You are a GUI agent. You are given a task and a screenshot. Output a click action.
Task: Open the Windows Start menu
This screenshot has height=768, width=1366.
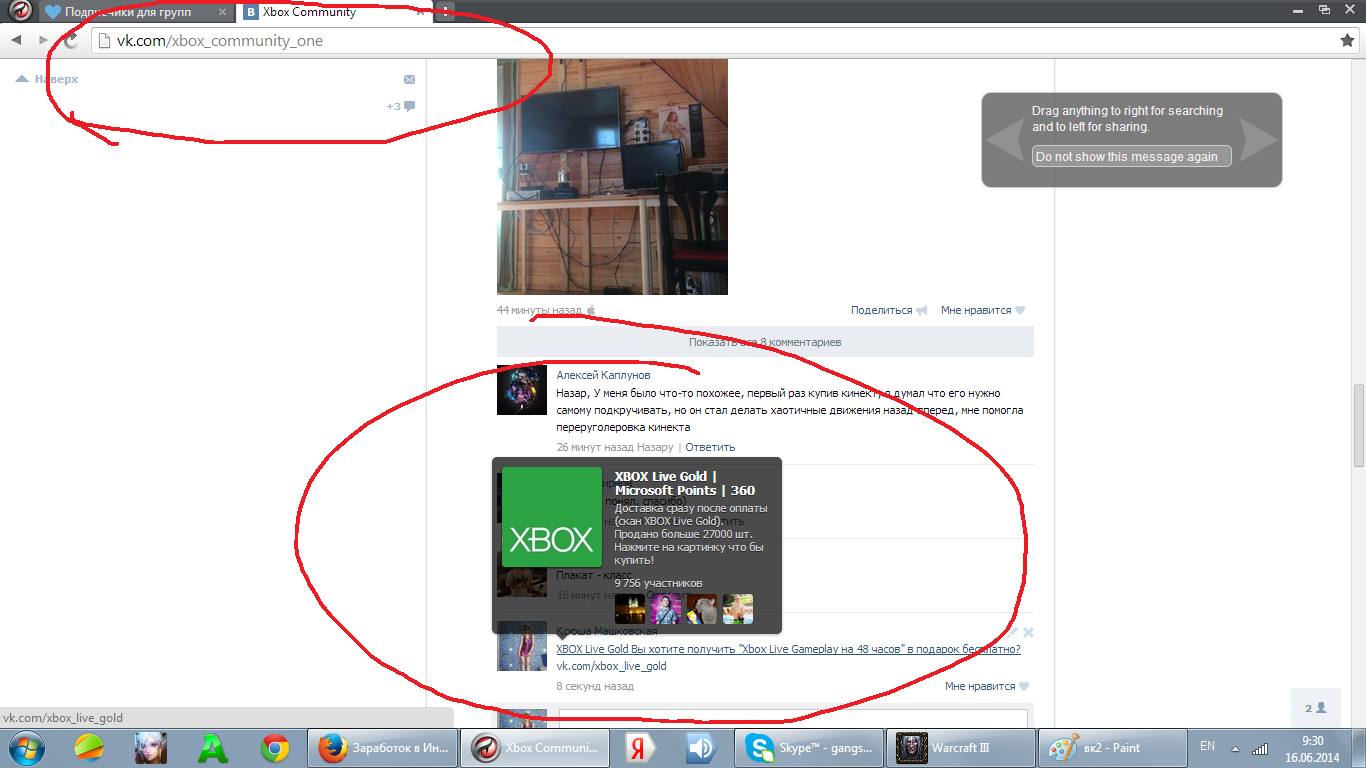pos(25,747)
